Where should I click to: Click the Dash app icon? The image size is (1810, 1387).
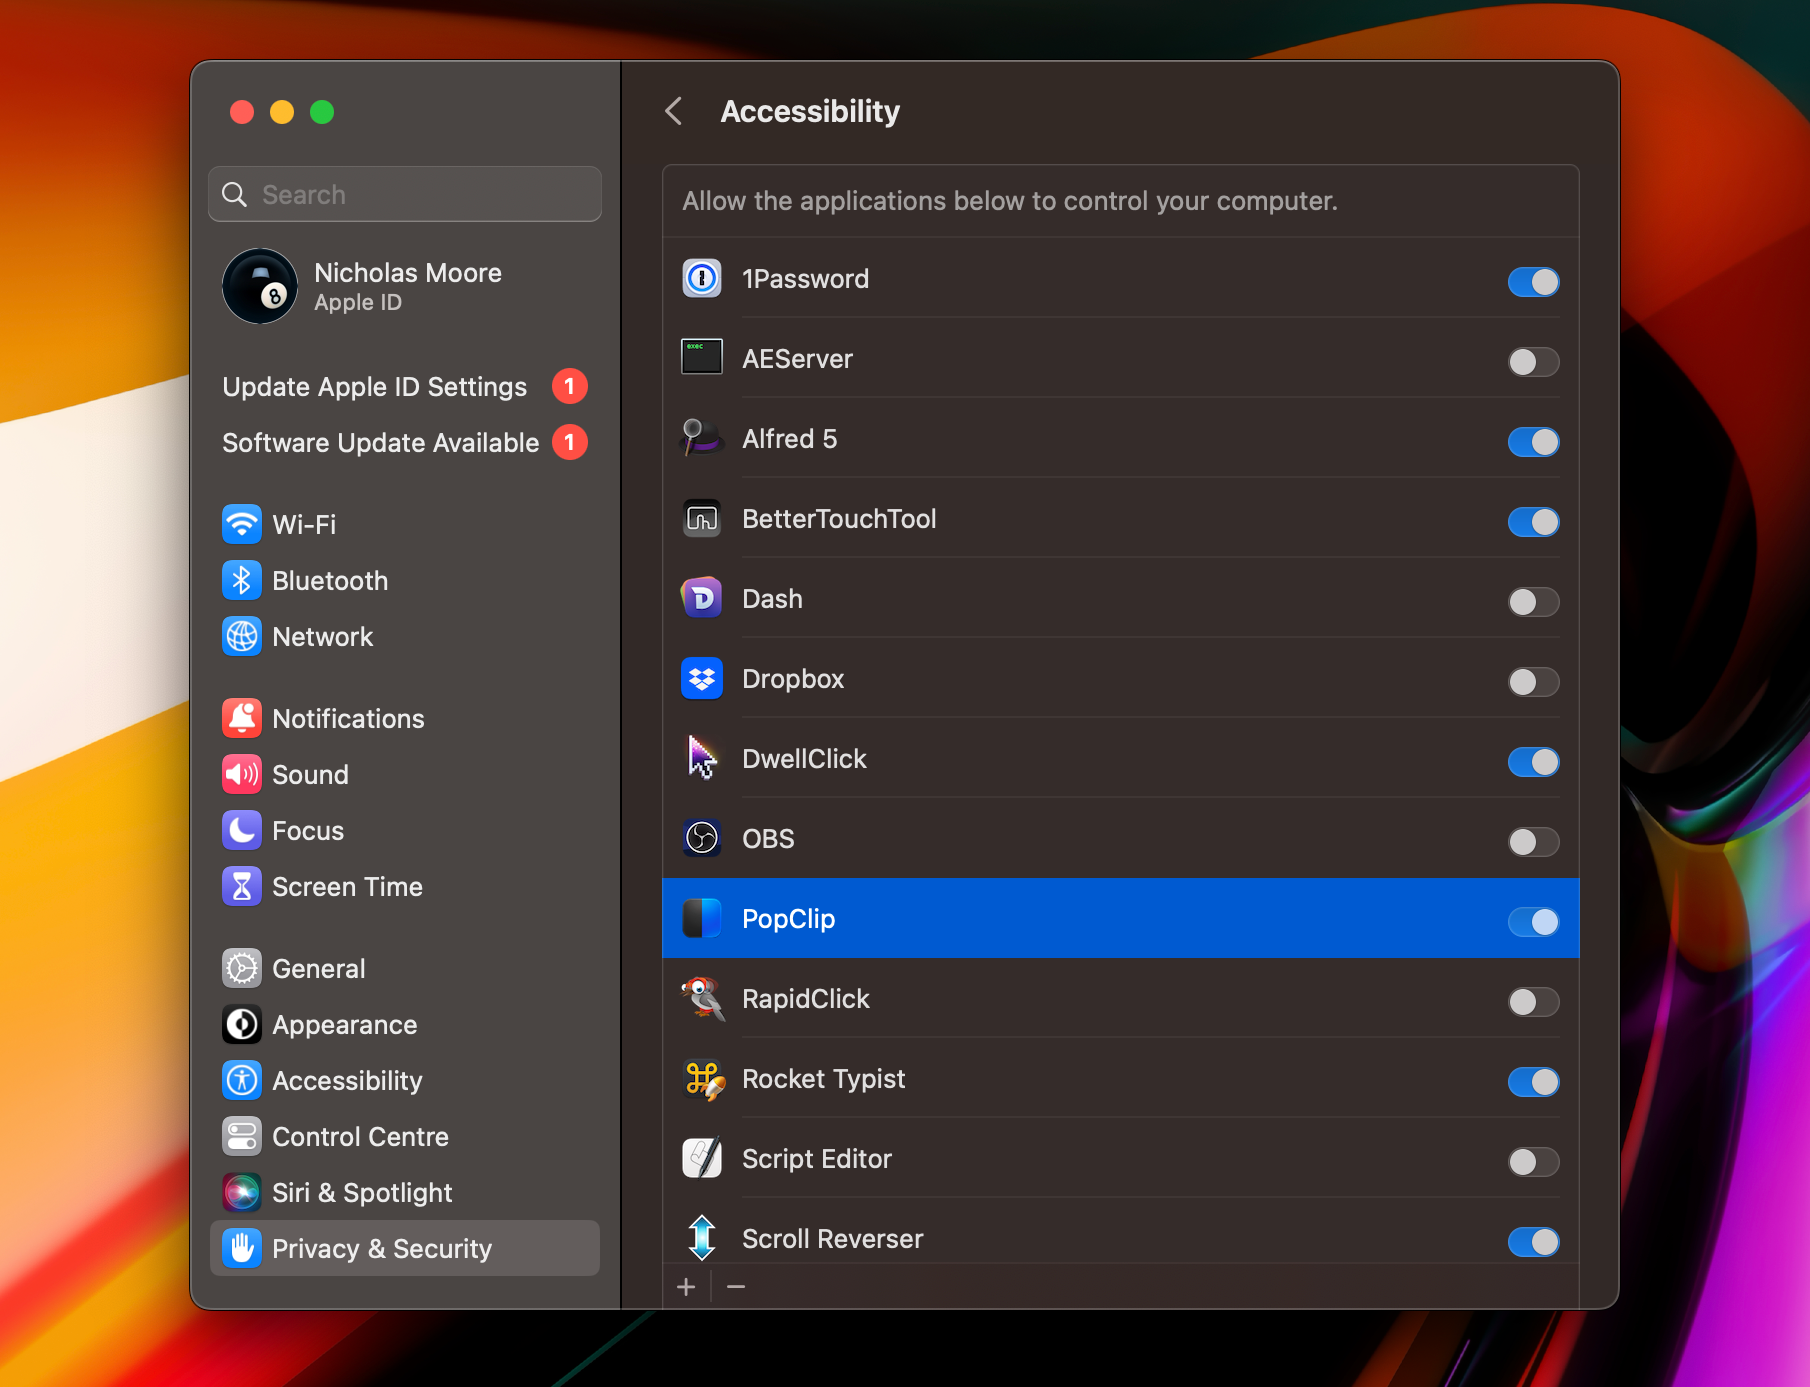tap(702, 598)
